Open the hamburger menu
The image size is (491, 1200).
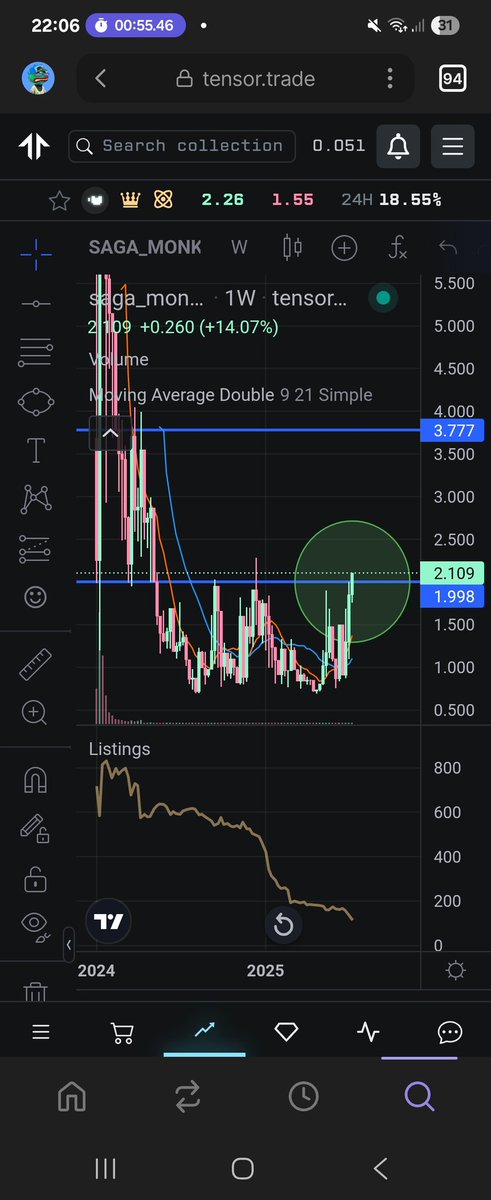click(x=452, y=146)
